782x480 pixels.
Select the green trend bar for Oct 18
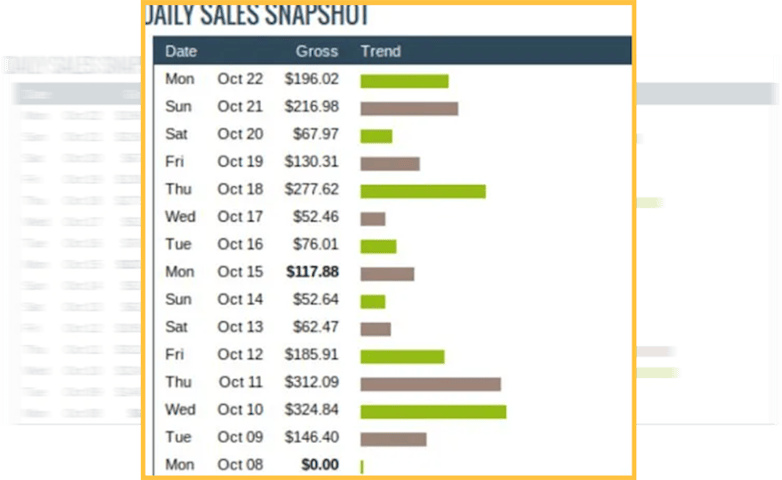(423, 191)
